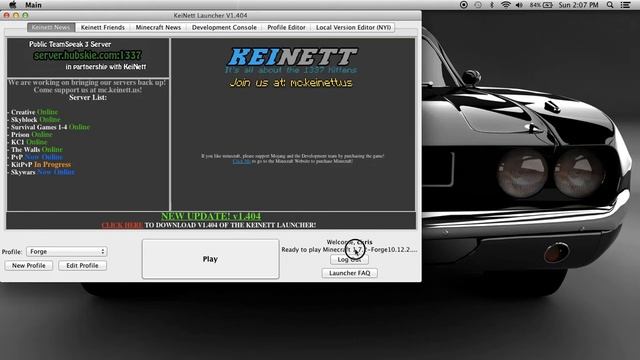Click the Ready to play Minecraft status text

point(349,249)
